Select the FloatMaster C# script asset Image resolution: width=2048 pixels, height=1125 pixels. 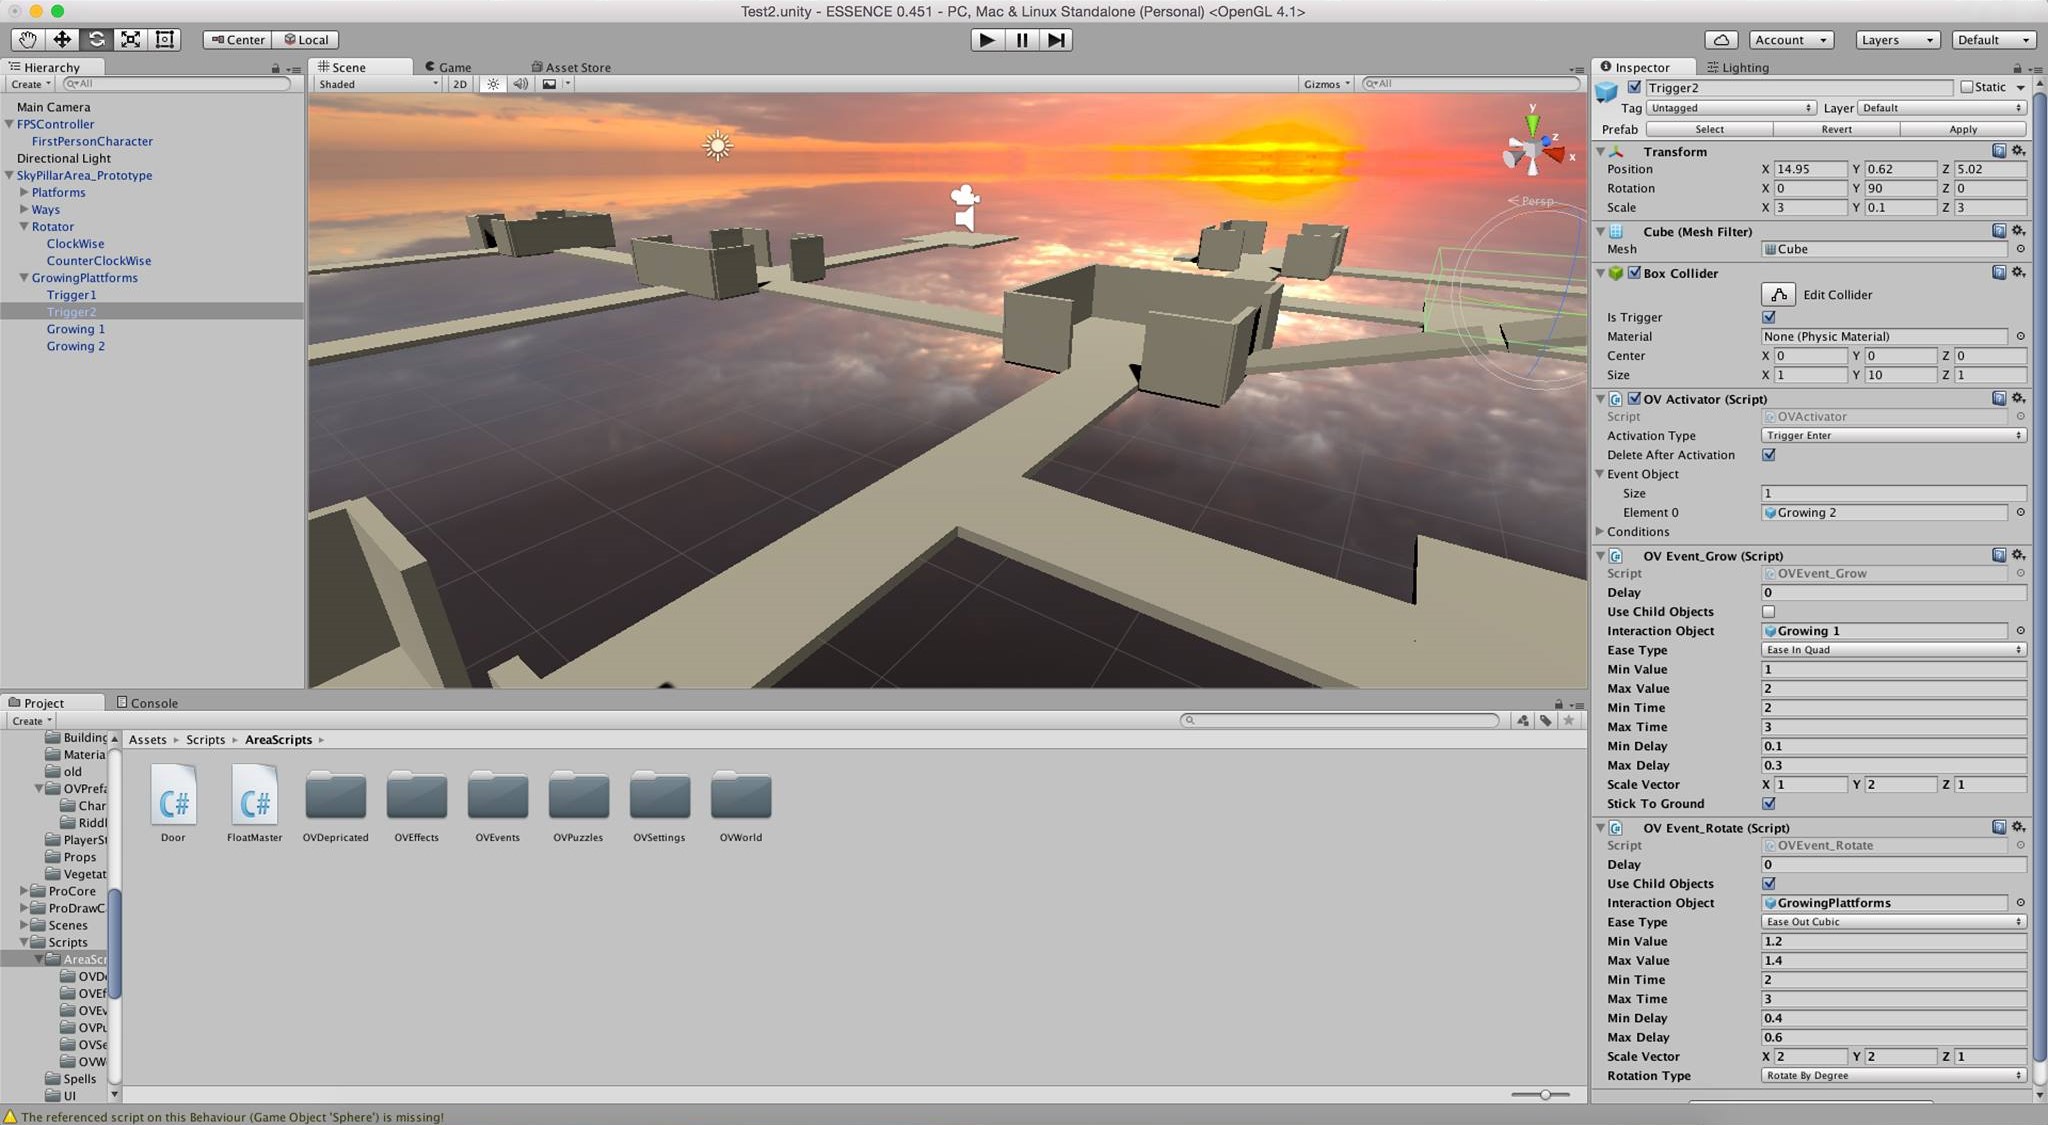click(254, 805)
